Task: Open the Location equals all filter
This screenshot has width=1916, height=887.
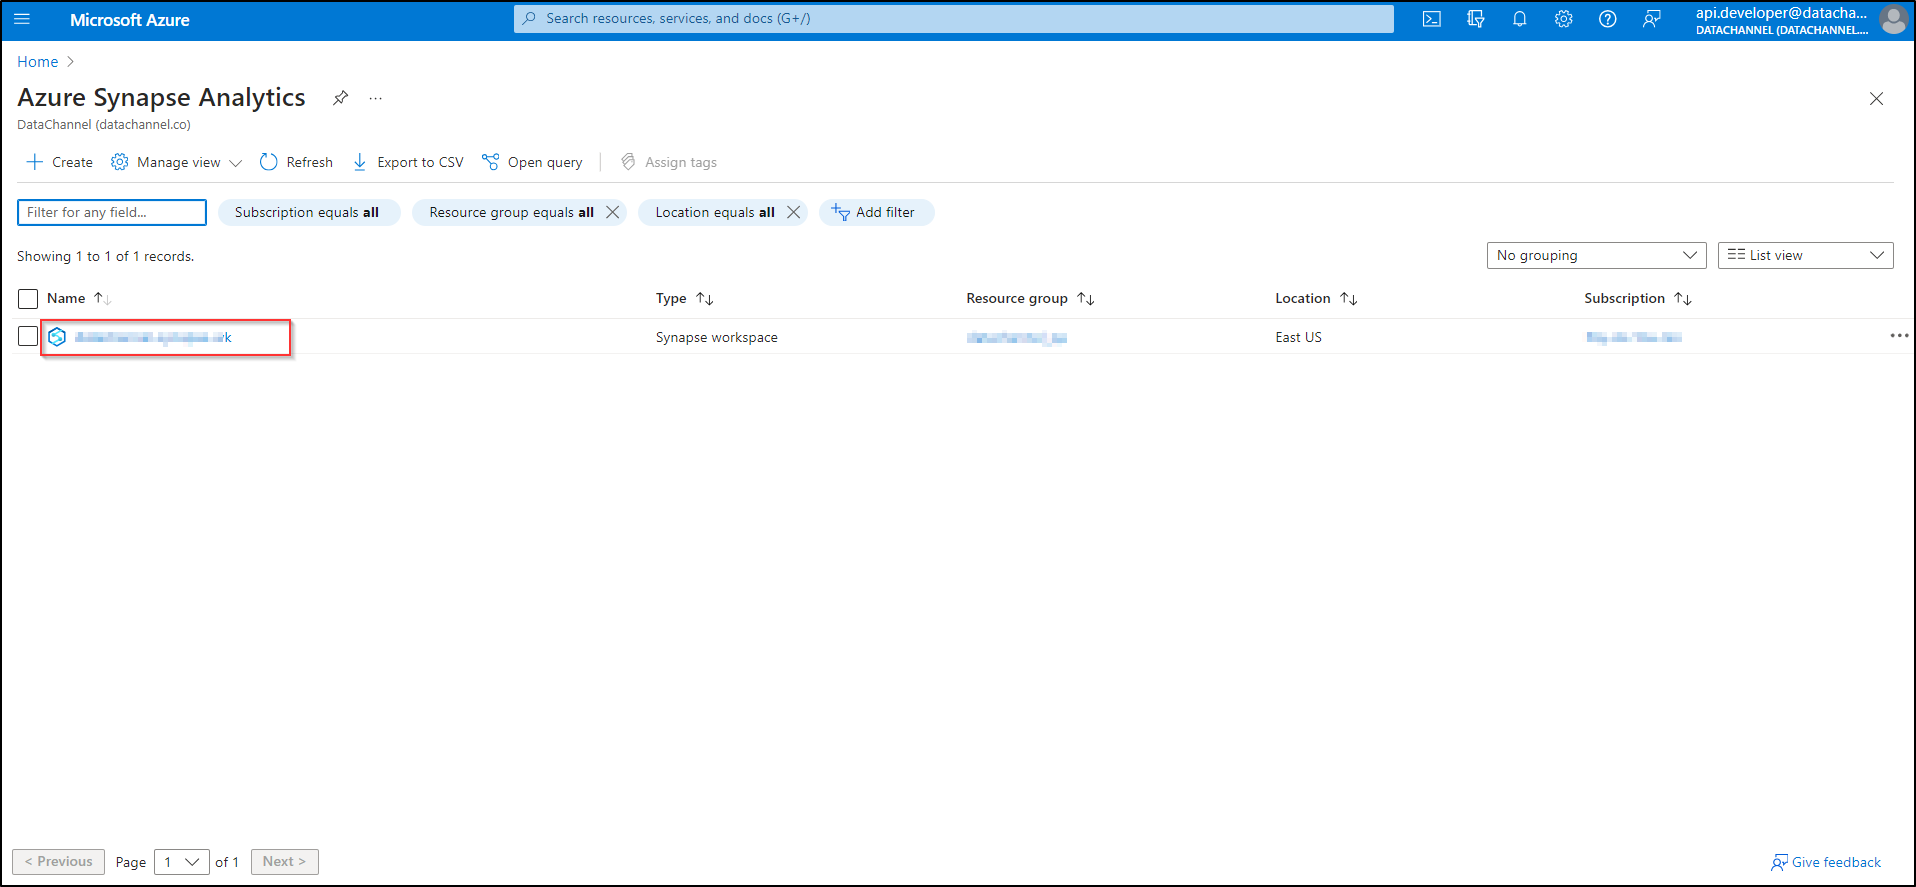Action: (715, 212)
